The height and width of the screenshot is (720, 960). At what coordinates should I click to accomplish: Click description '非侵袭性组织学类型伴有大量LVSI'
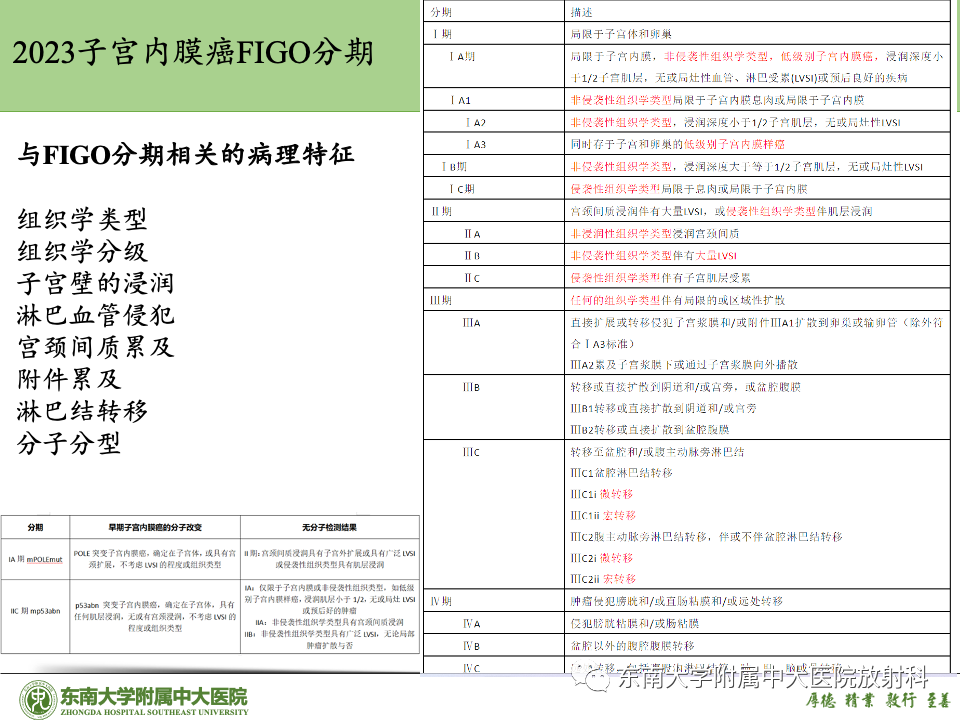pos(653,255)
